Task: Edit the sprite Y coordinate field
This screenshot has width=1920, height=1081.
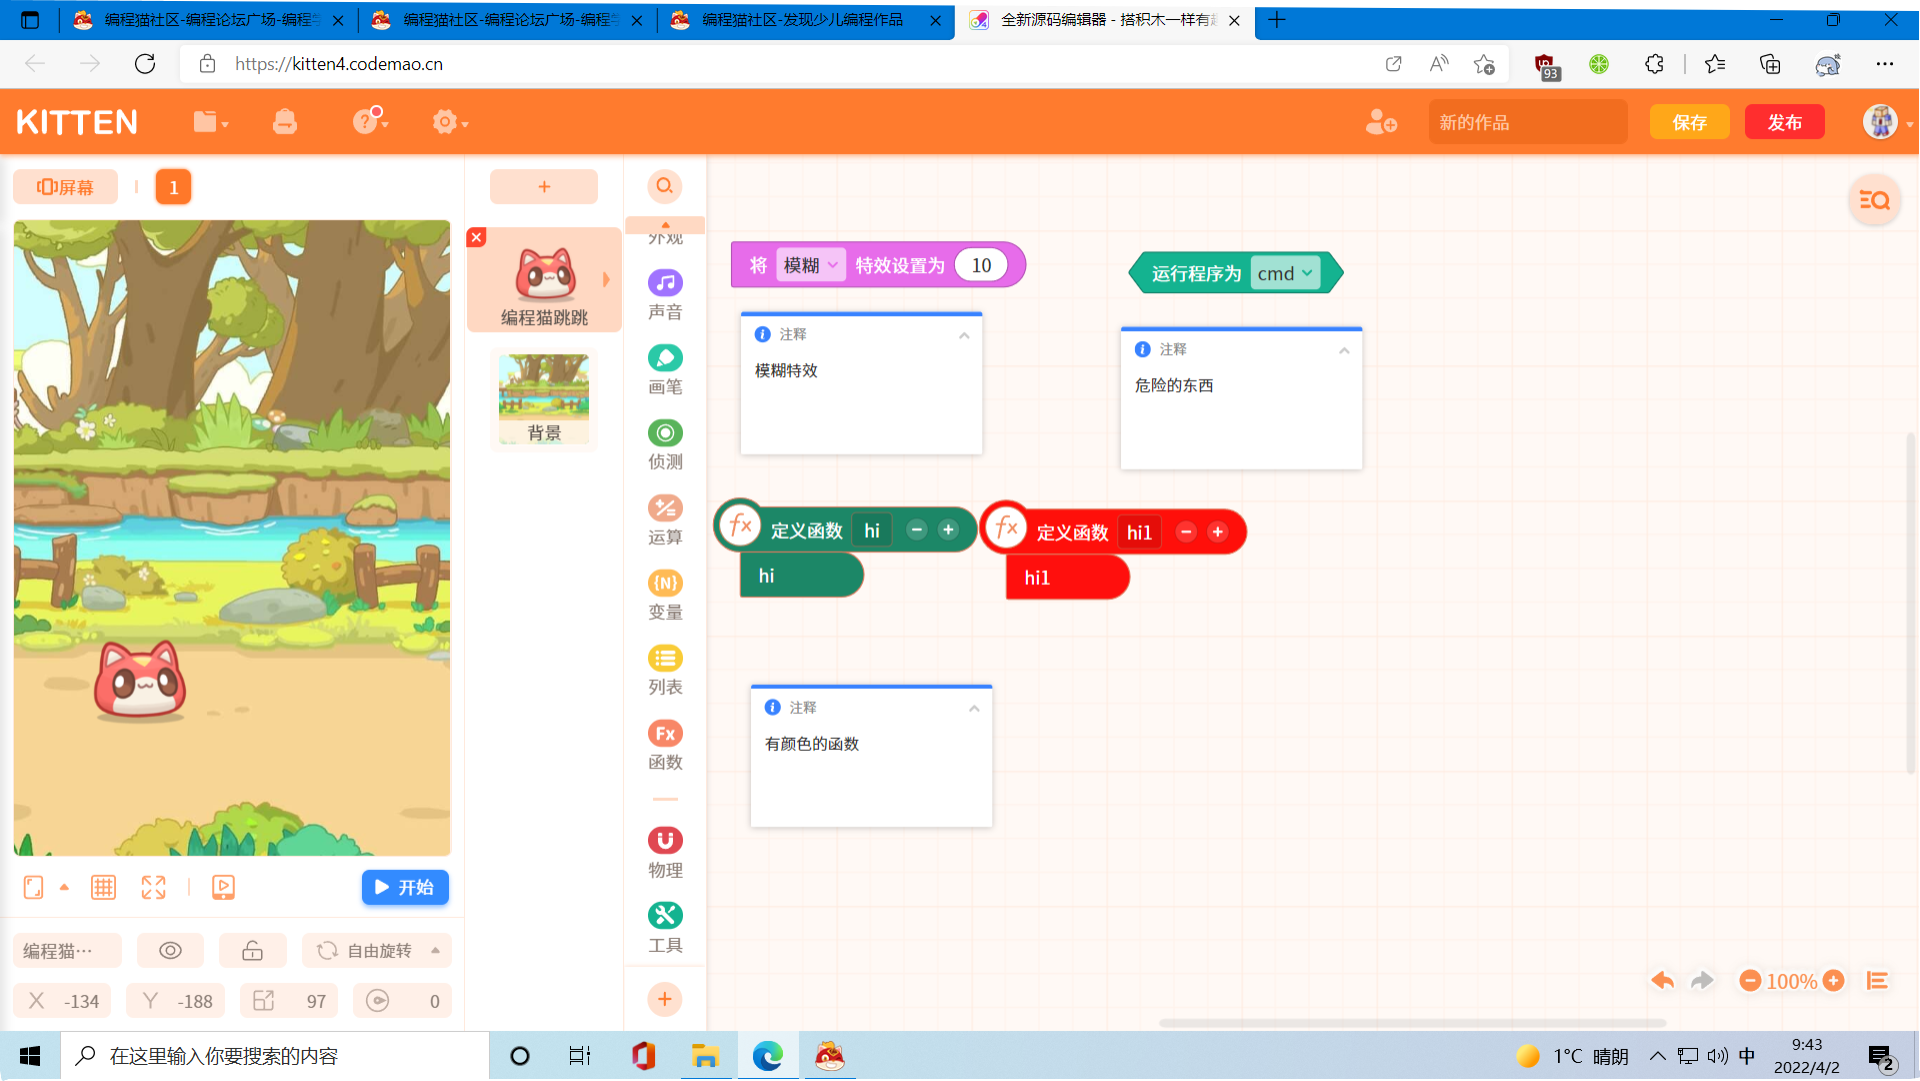Action: tap(177, 1001)
